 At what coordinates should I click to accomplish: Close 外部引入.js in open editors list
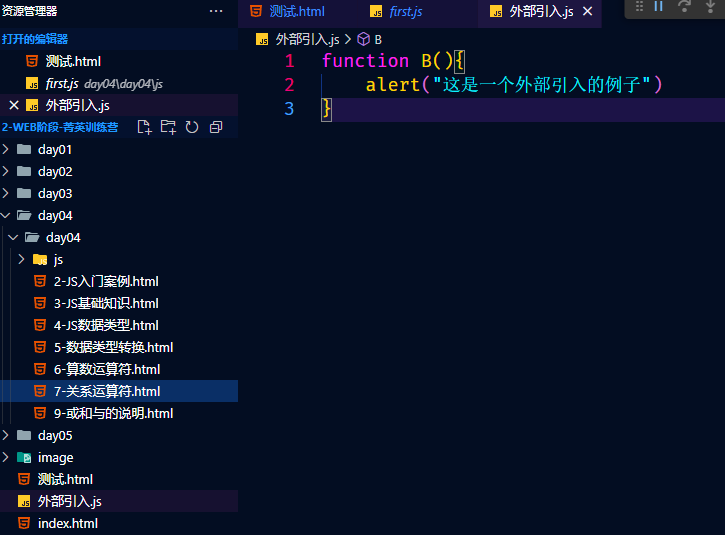[14, 105]
